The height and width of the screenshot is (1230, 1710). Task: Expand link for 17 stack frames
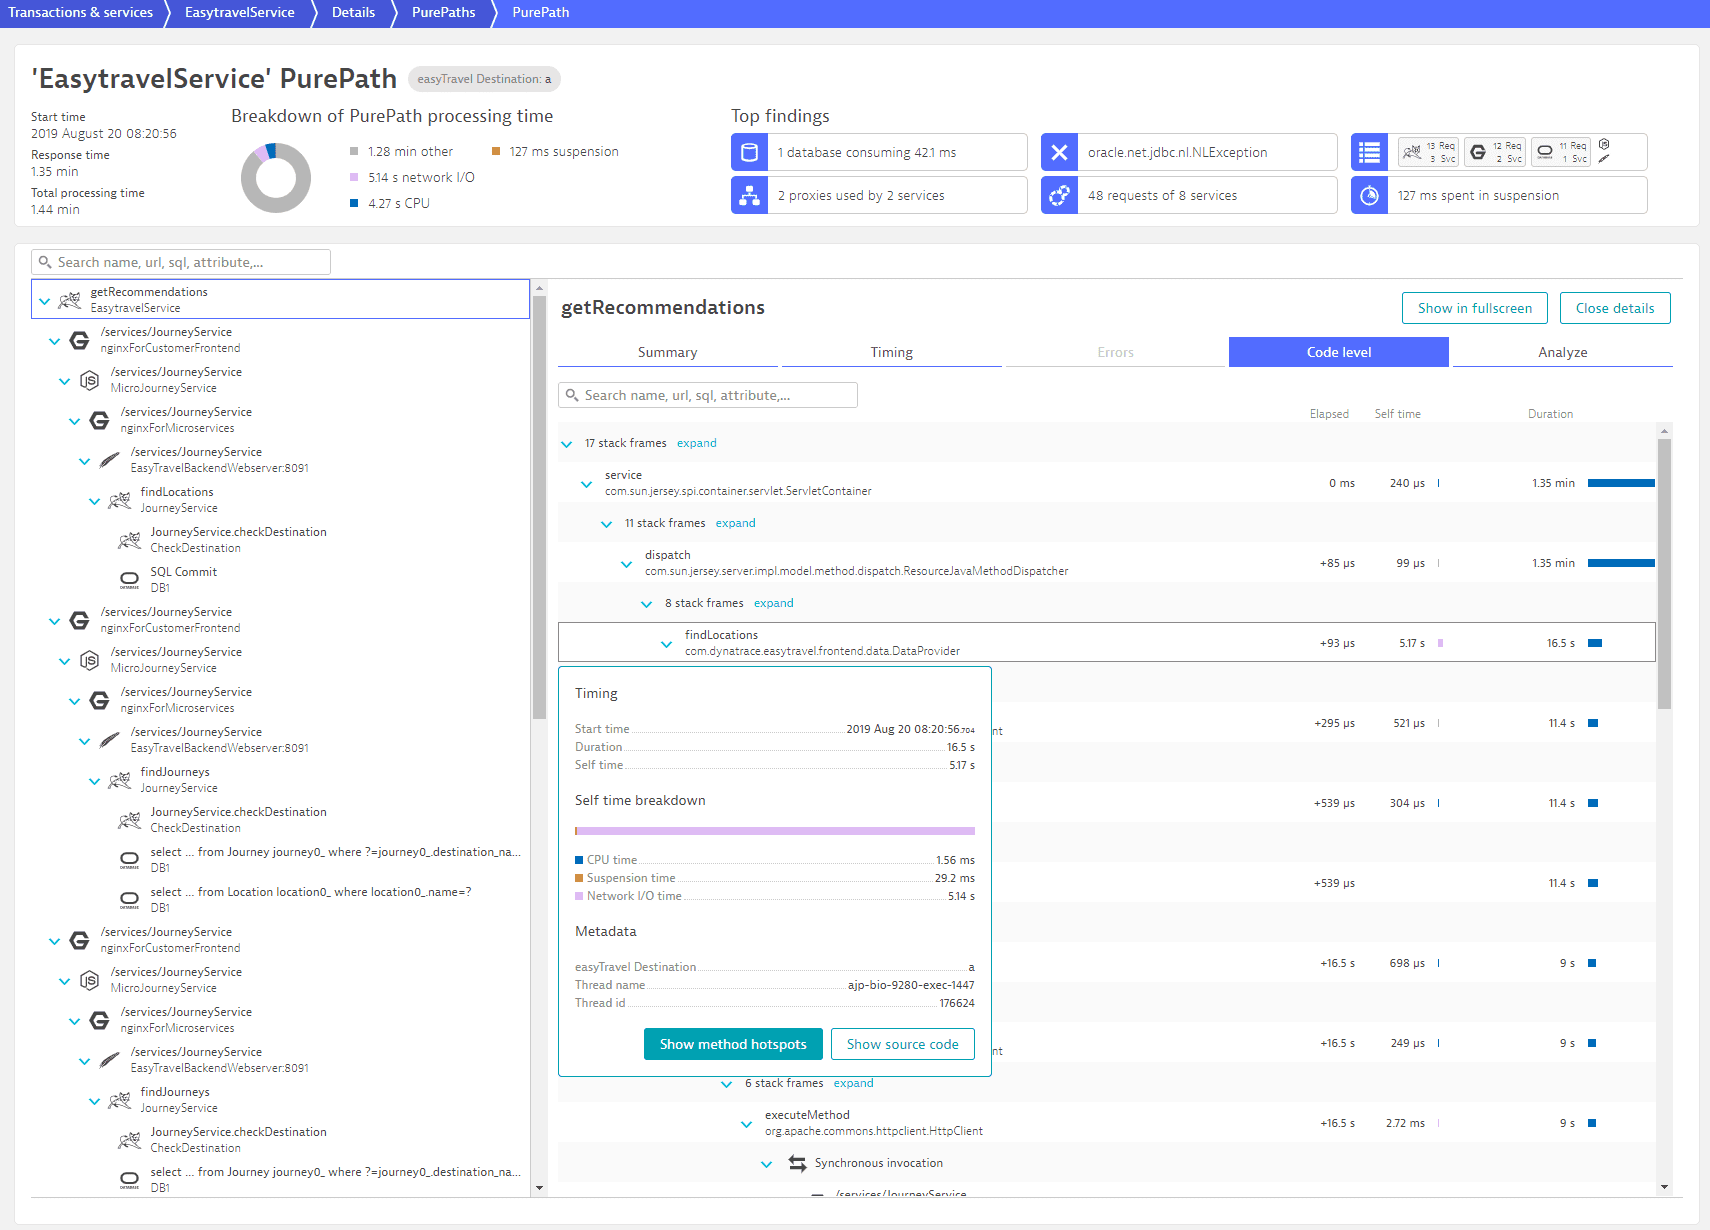point(697,443)
